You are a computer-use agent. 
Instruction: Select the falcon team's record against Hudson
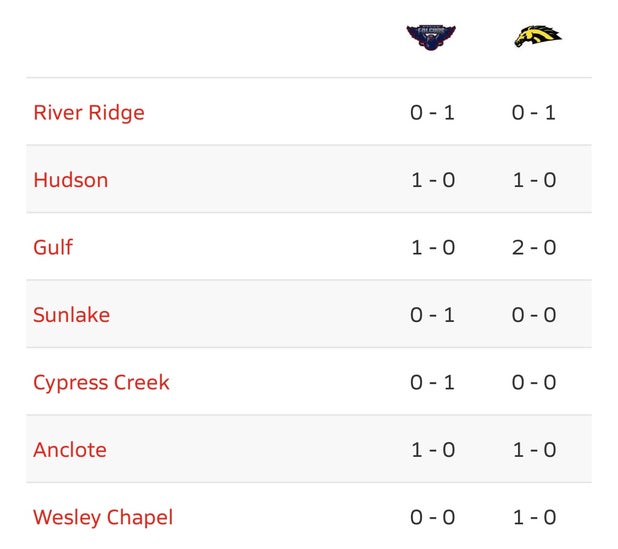(x=433, y=180)
